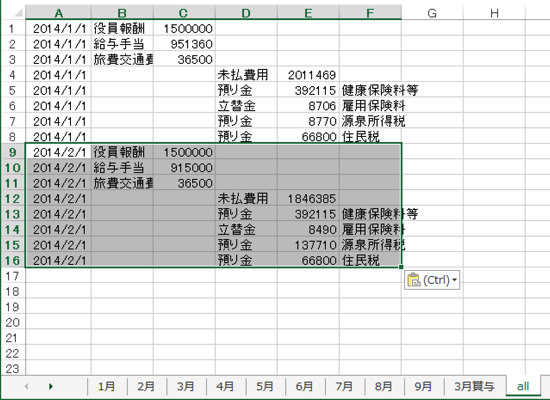Click 雇用保険料 cell in row 14
The image size is (550, 400).
[370, 229]
